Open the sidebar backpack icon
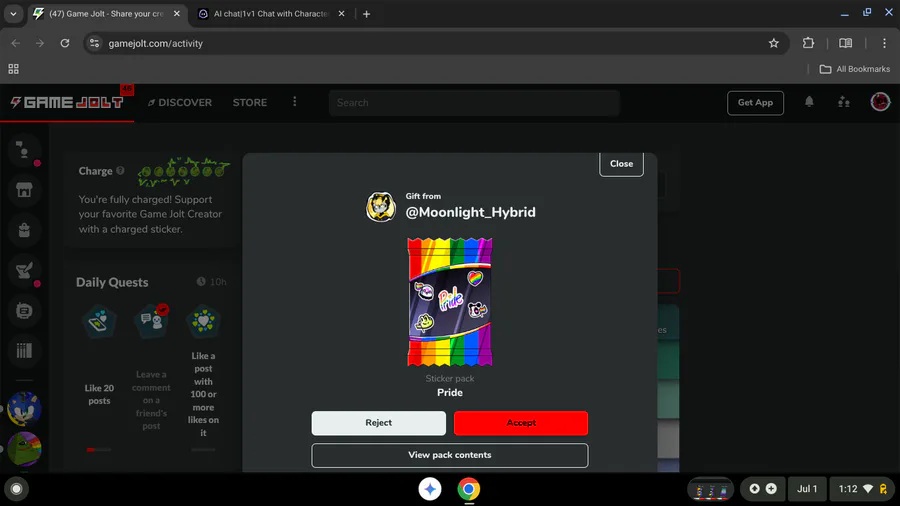 [24, 231]
